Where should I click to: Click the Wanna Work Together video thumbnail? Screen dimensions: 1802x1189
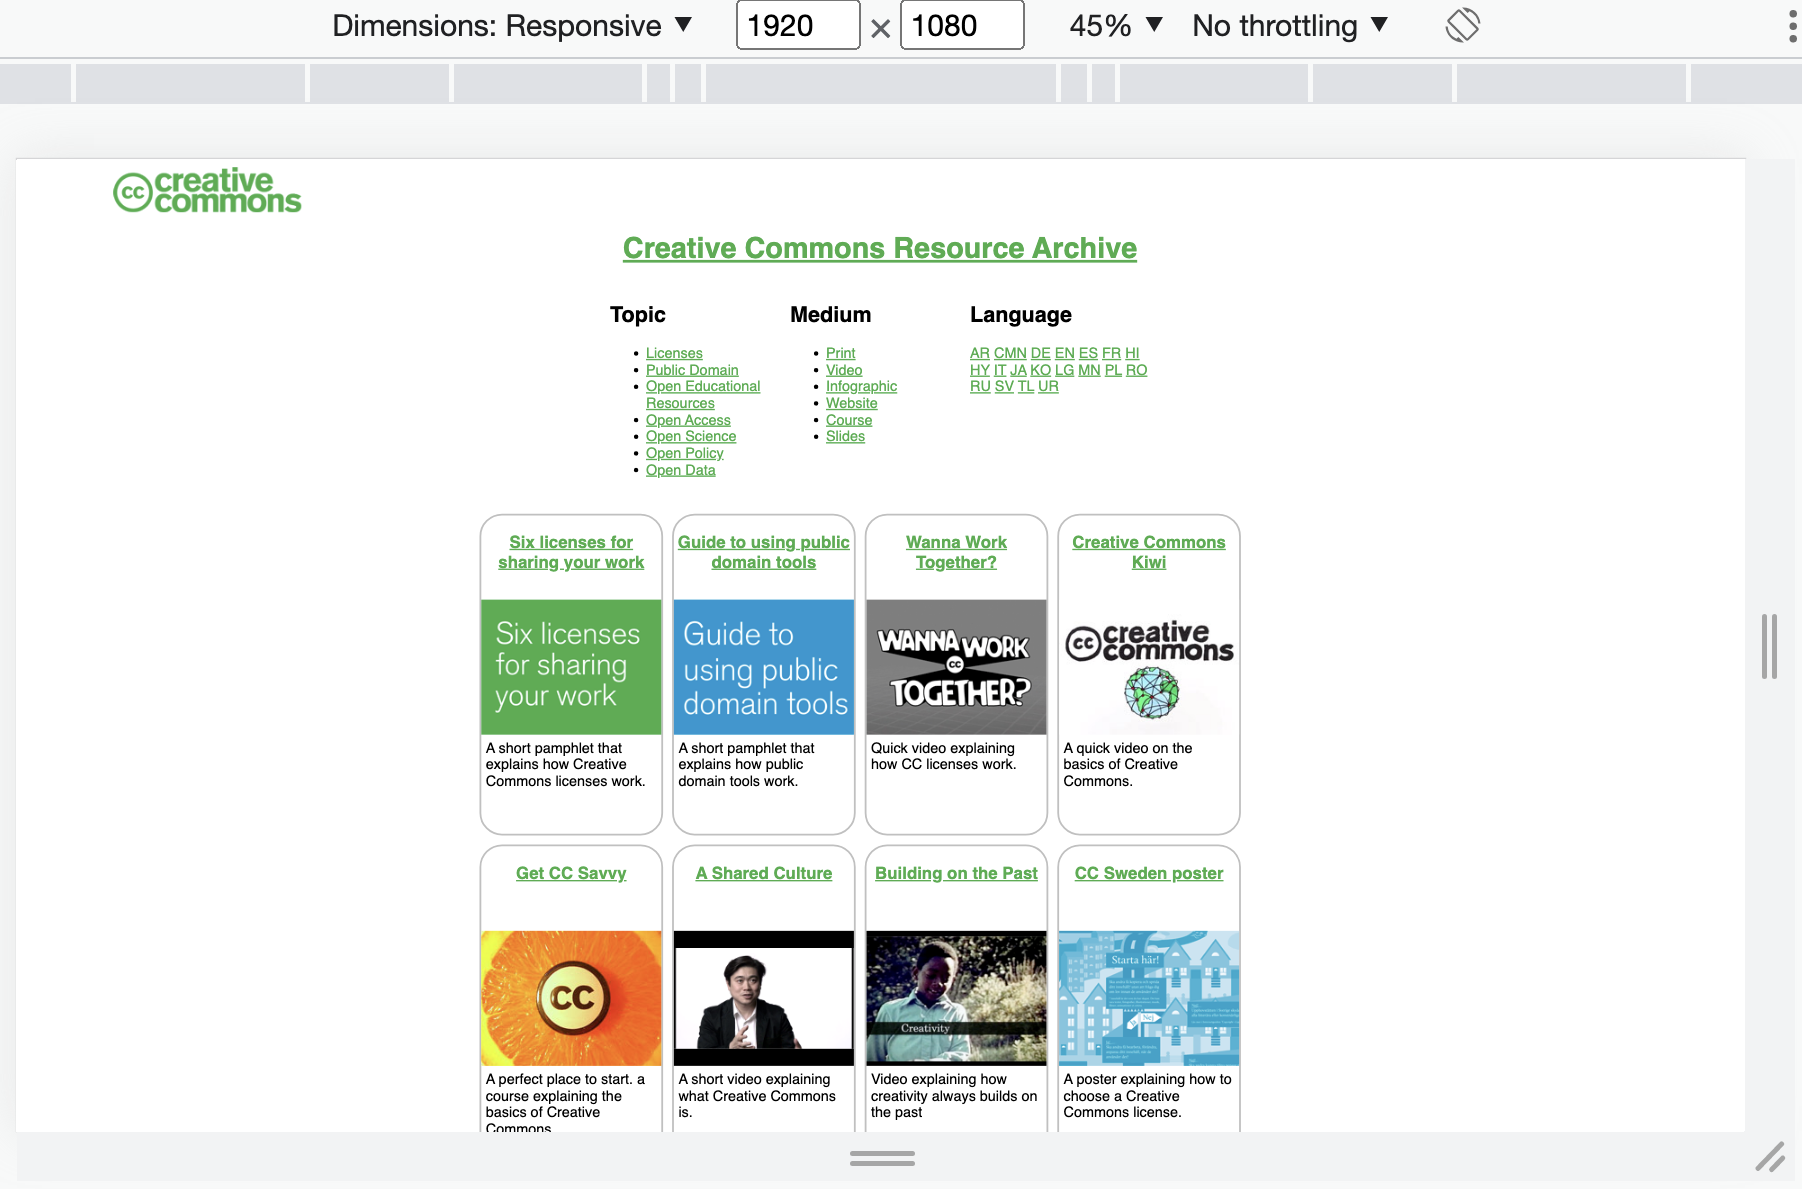(956, 667)
